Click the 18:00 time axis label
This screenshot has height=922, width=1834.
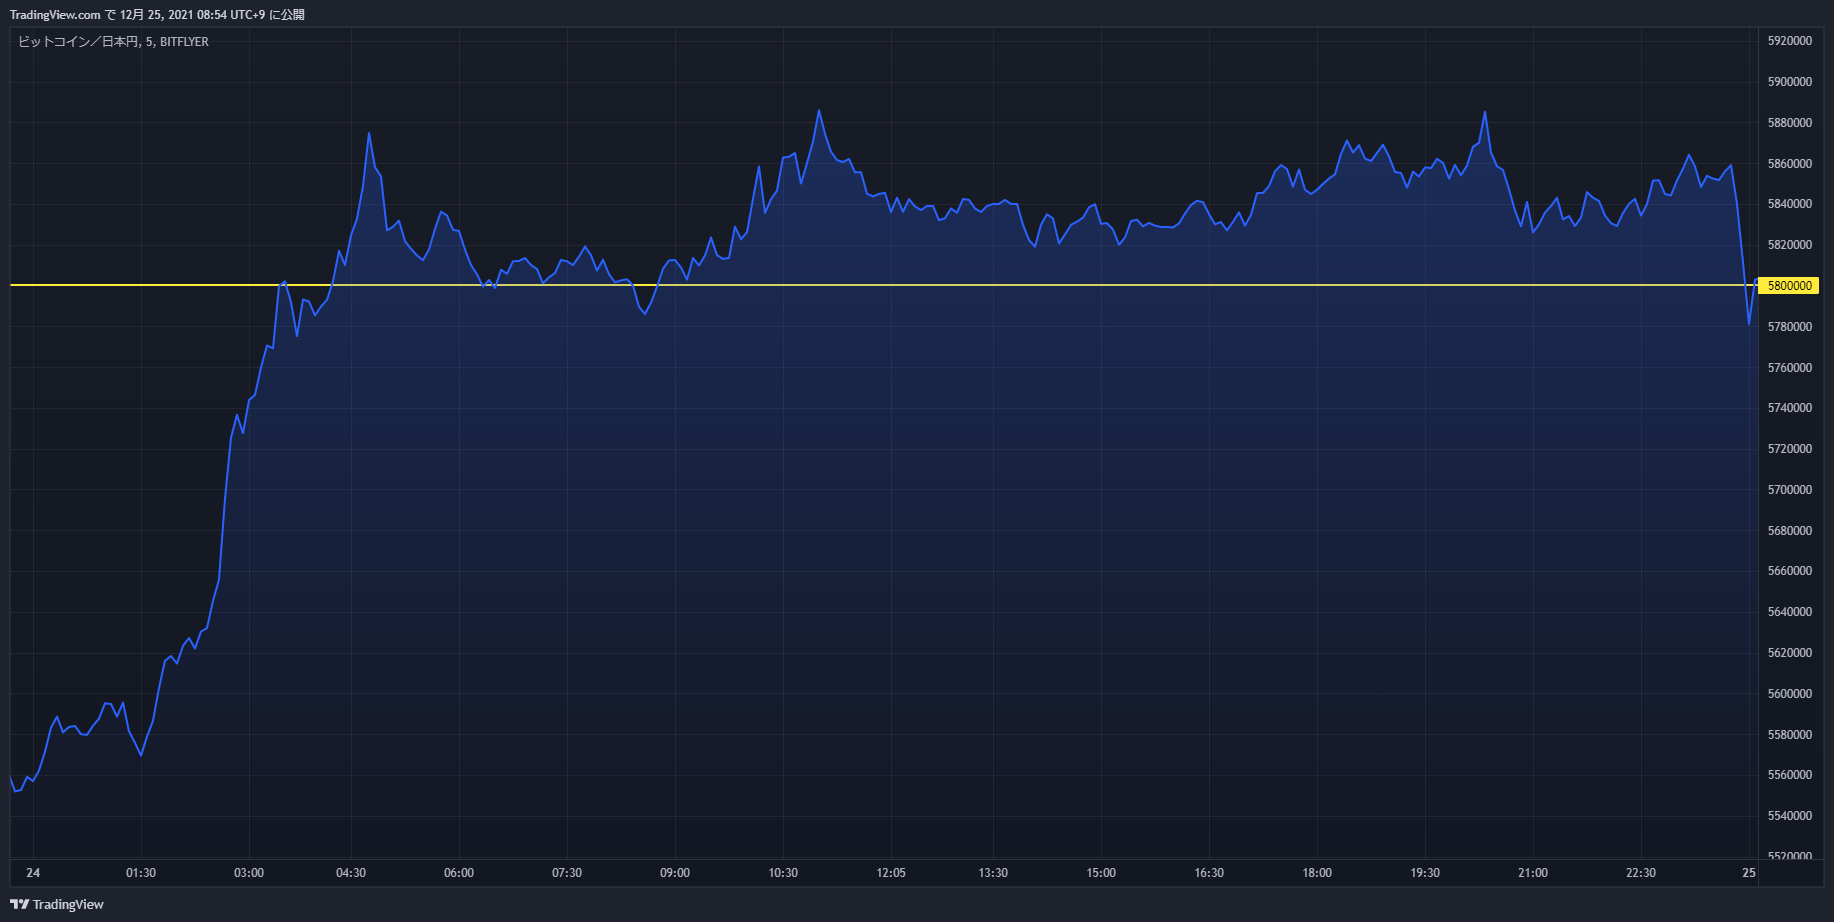(1317, 873)
